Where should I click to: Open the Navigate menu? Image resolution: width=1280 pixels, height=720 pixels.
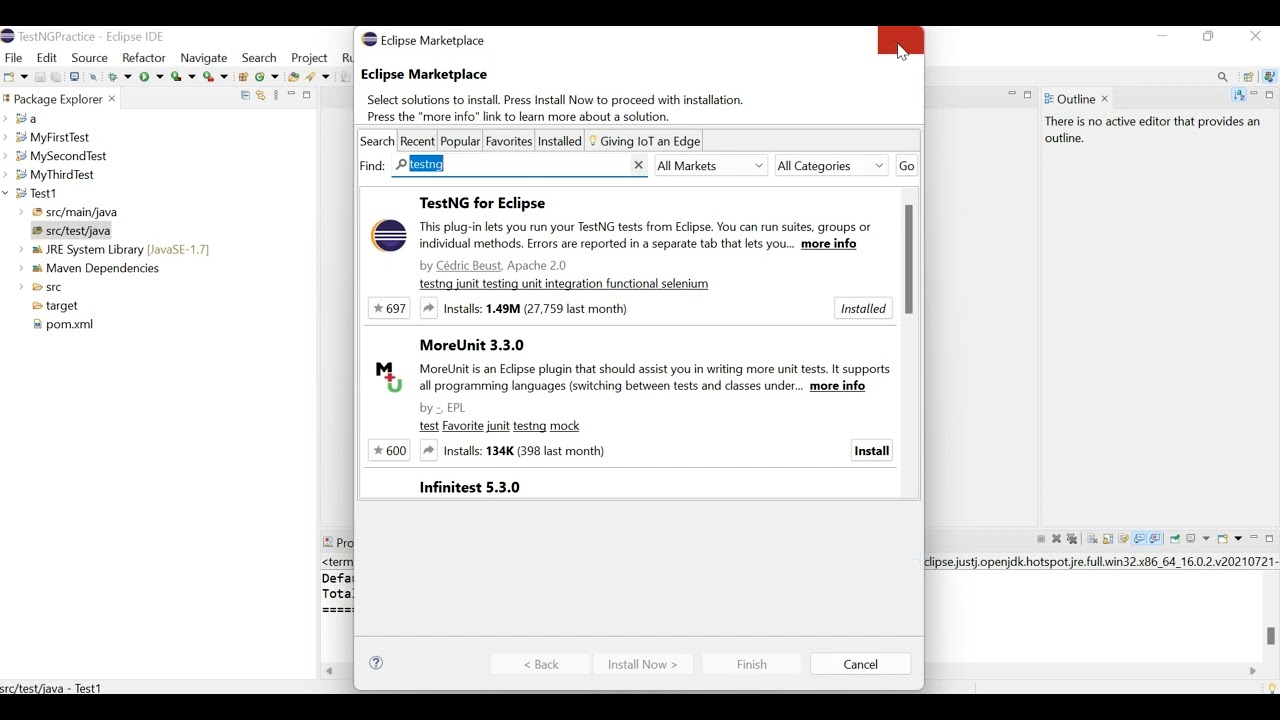[x=204, y=58]
